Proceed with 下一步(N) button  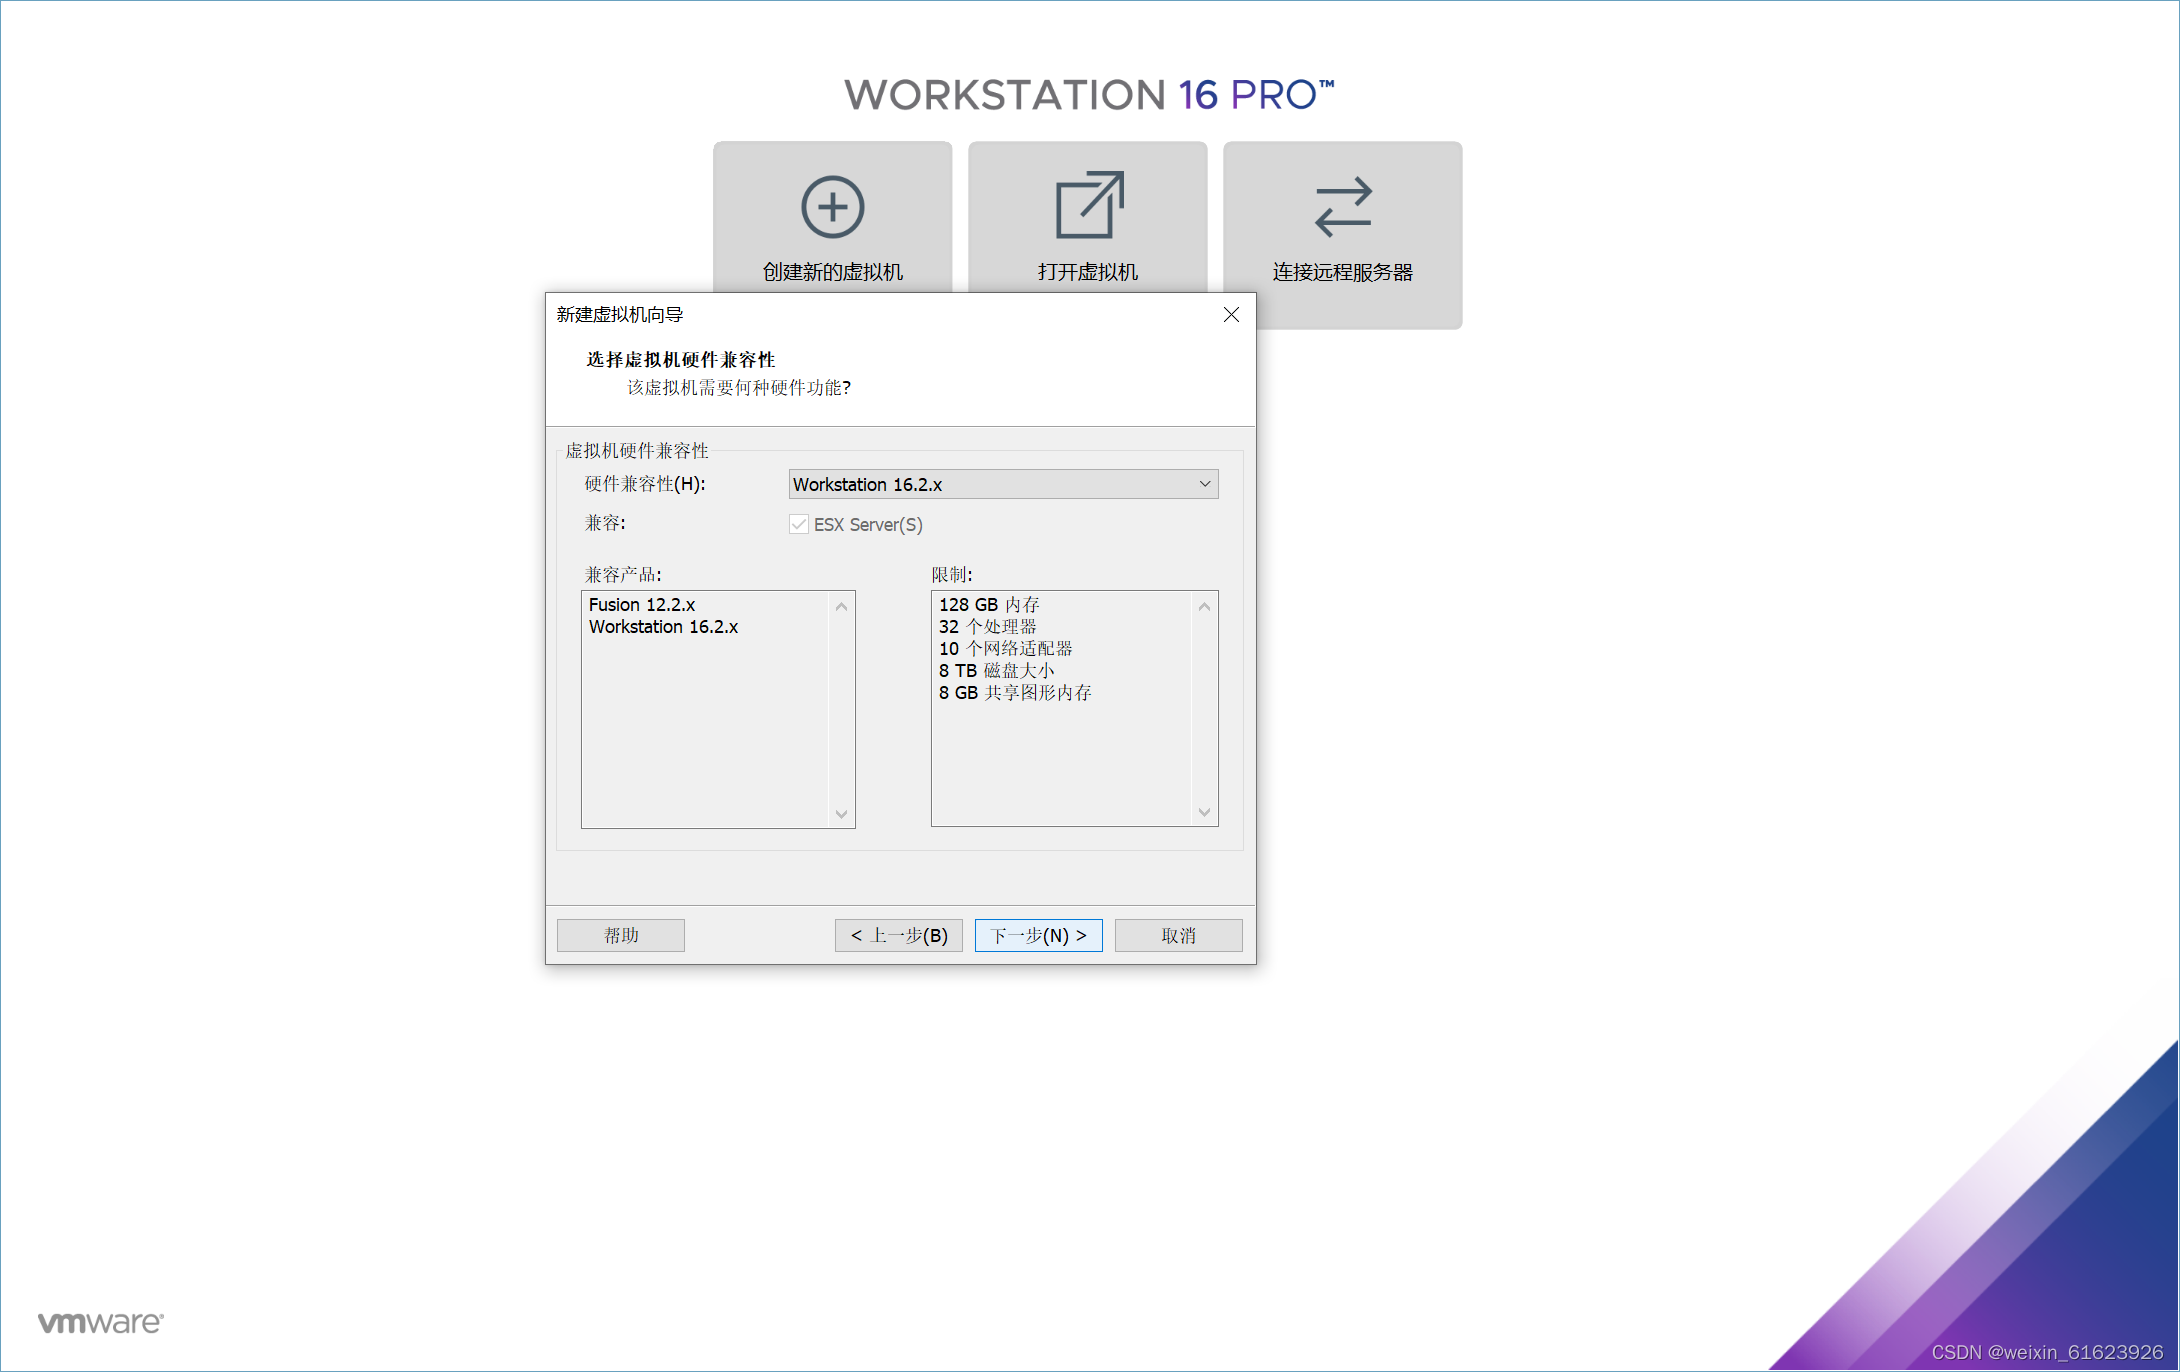(1038, 935)
